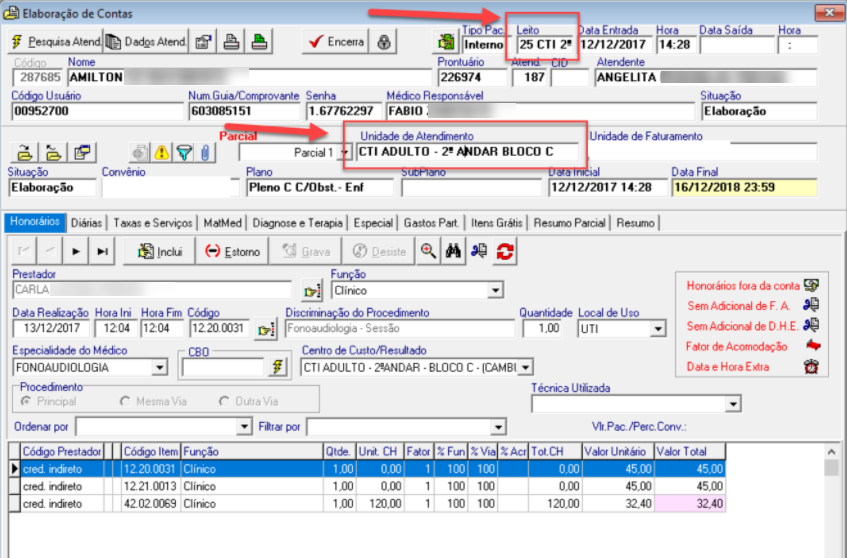Viewport: 847px width, 558px height.
Task: Open Dados Atend. button
Action: (146, 42)
